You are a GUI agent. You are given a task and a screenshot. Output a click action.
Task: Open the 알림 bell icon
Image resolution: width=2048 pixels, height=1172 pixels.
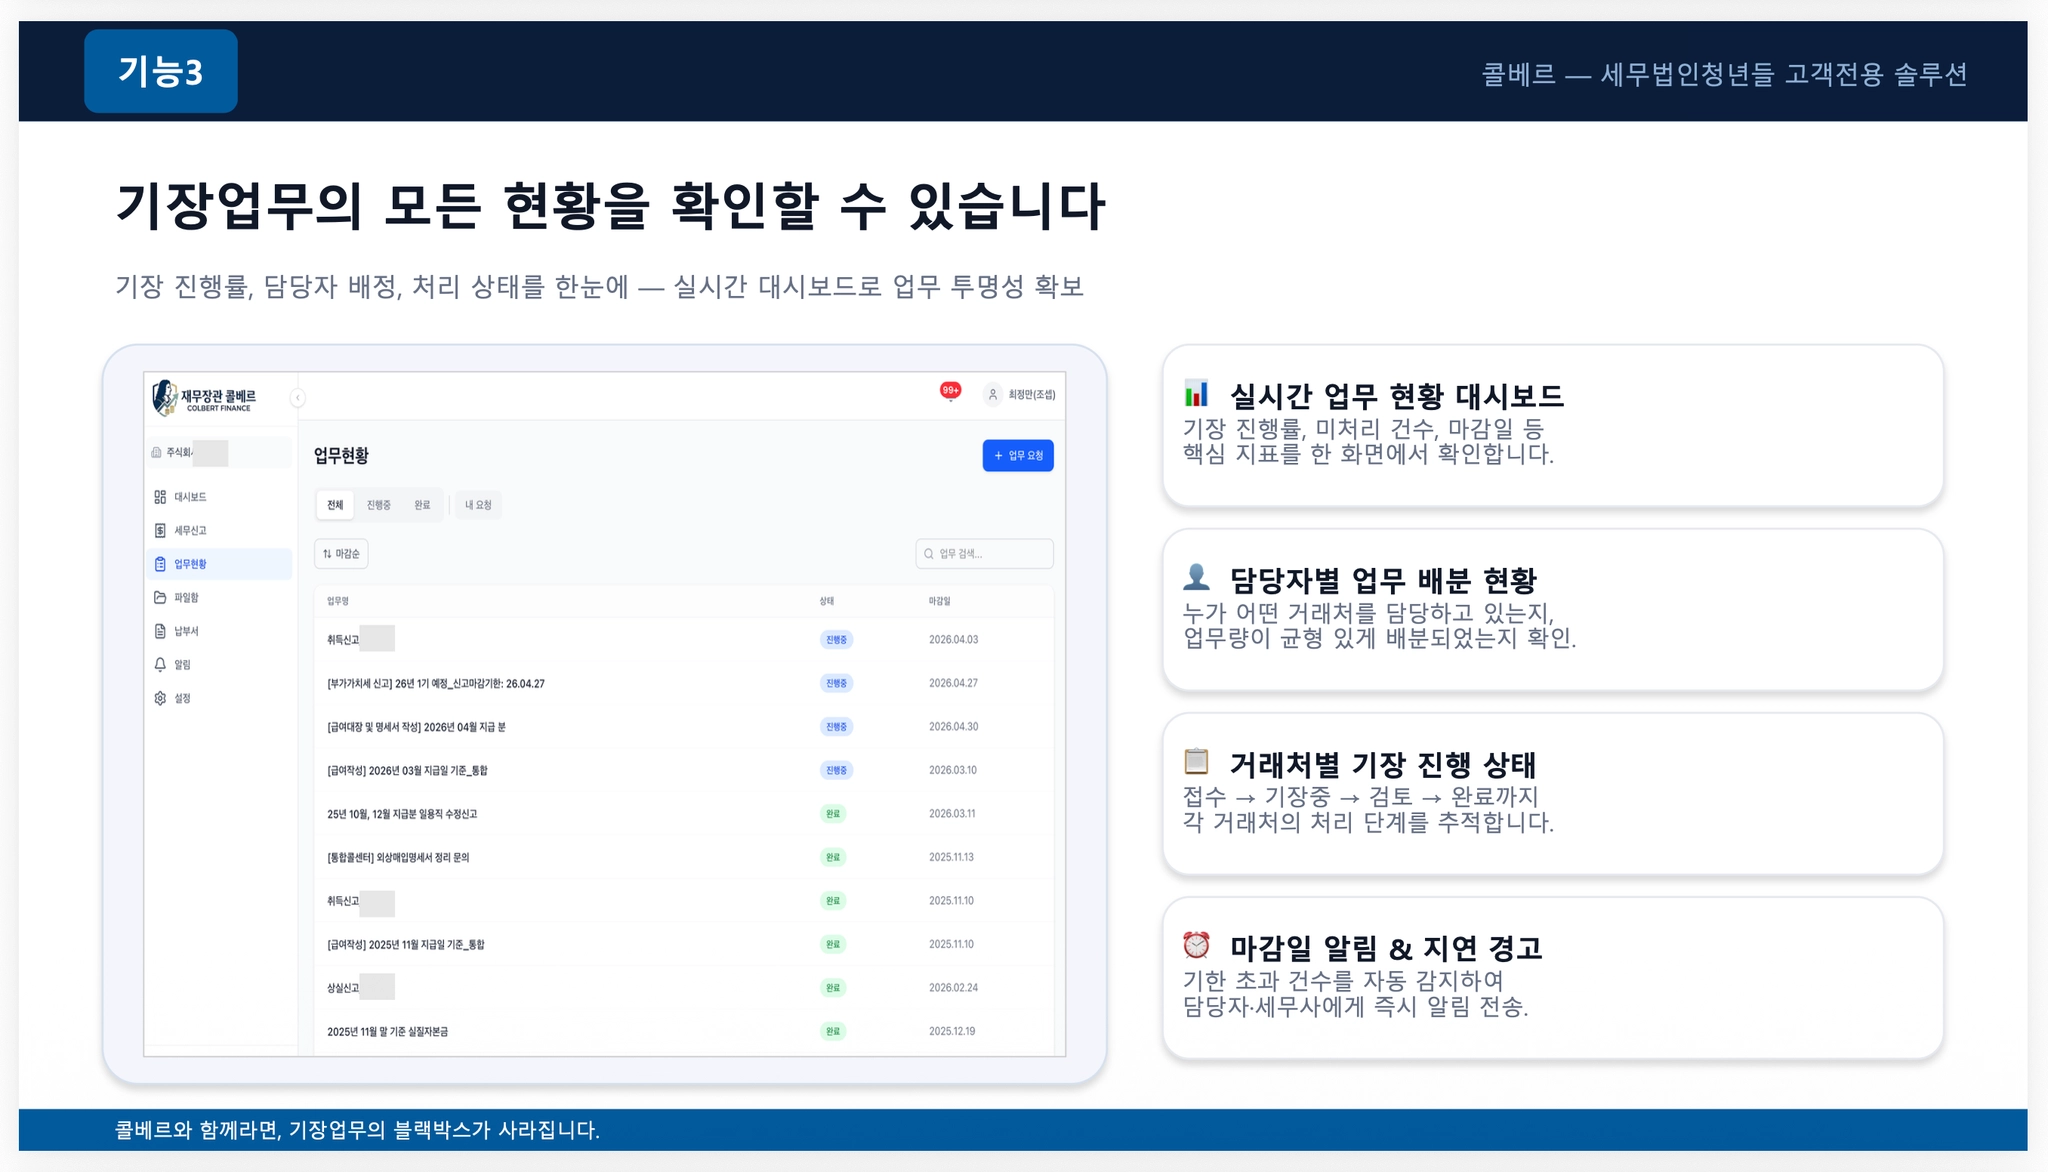160,664
